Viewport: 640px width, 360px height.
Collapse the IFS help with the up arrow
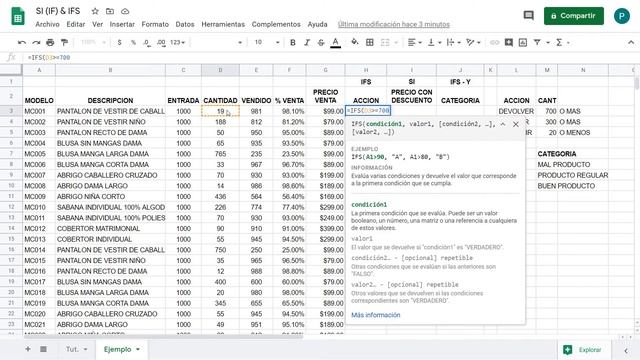(503, 124)
